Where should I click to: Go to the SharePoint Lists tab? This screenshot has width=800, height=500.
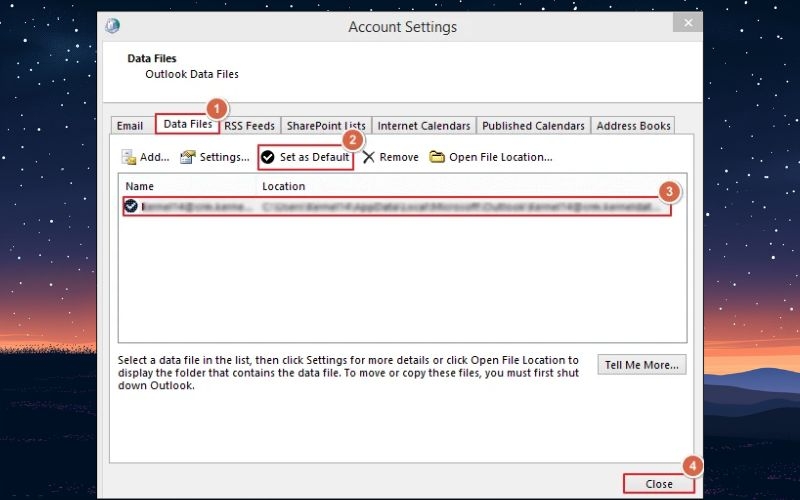[x=326, y=126]
